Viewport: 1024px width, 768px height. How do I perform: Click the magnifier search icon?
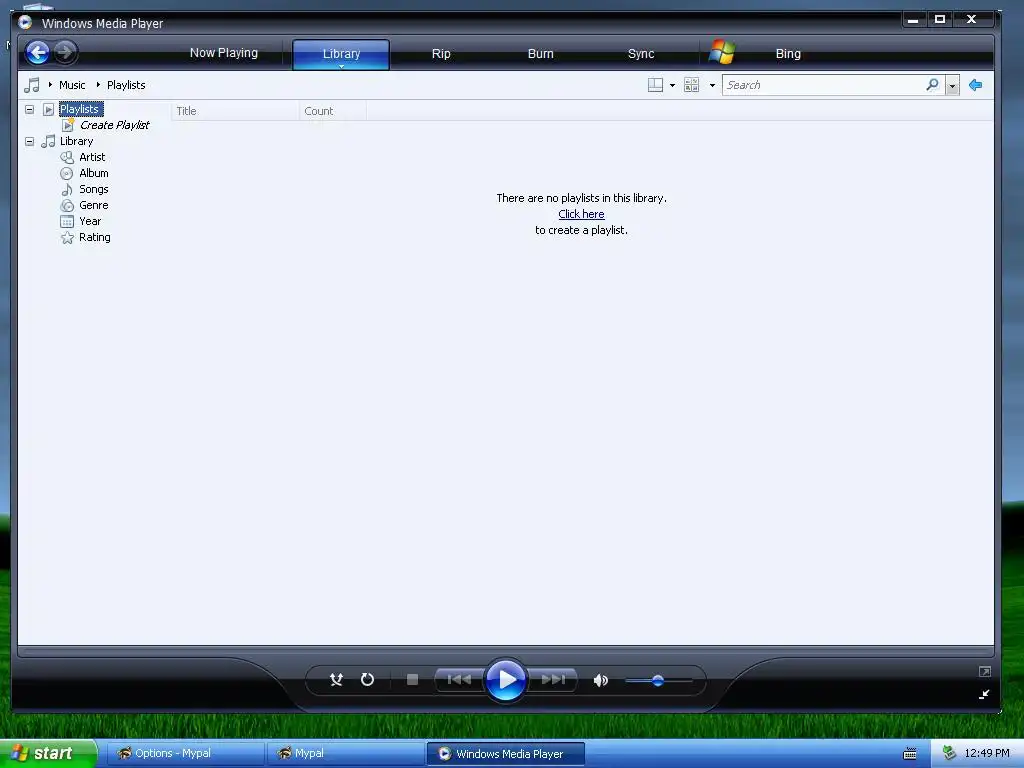click(x=933, y=85)
